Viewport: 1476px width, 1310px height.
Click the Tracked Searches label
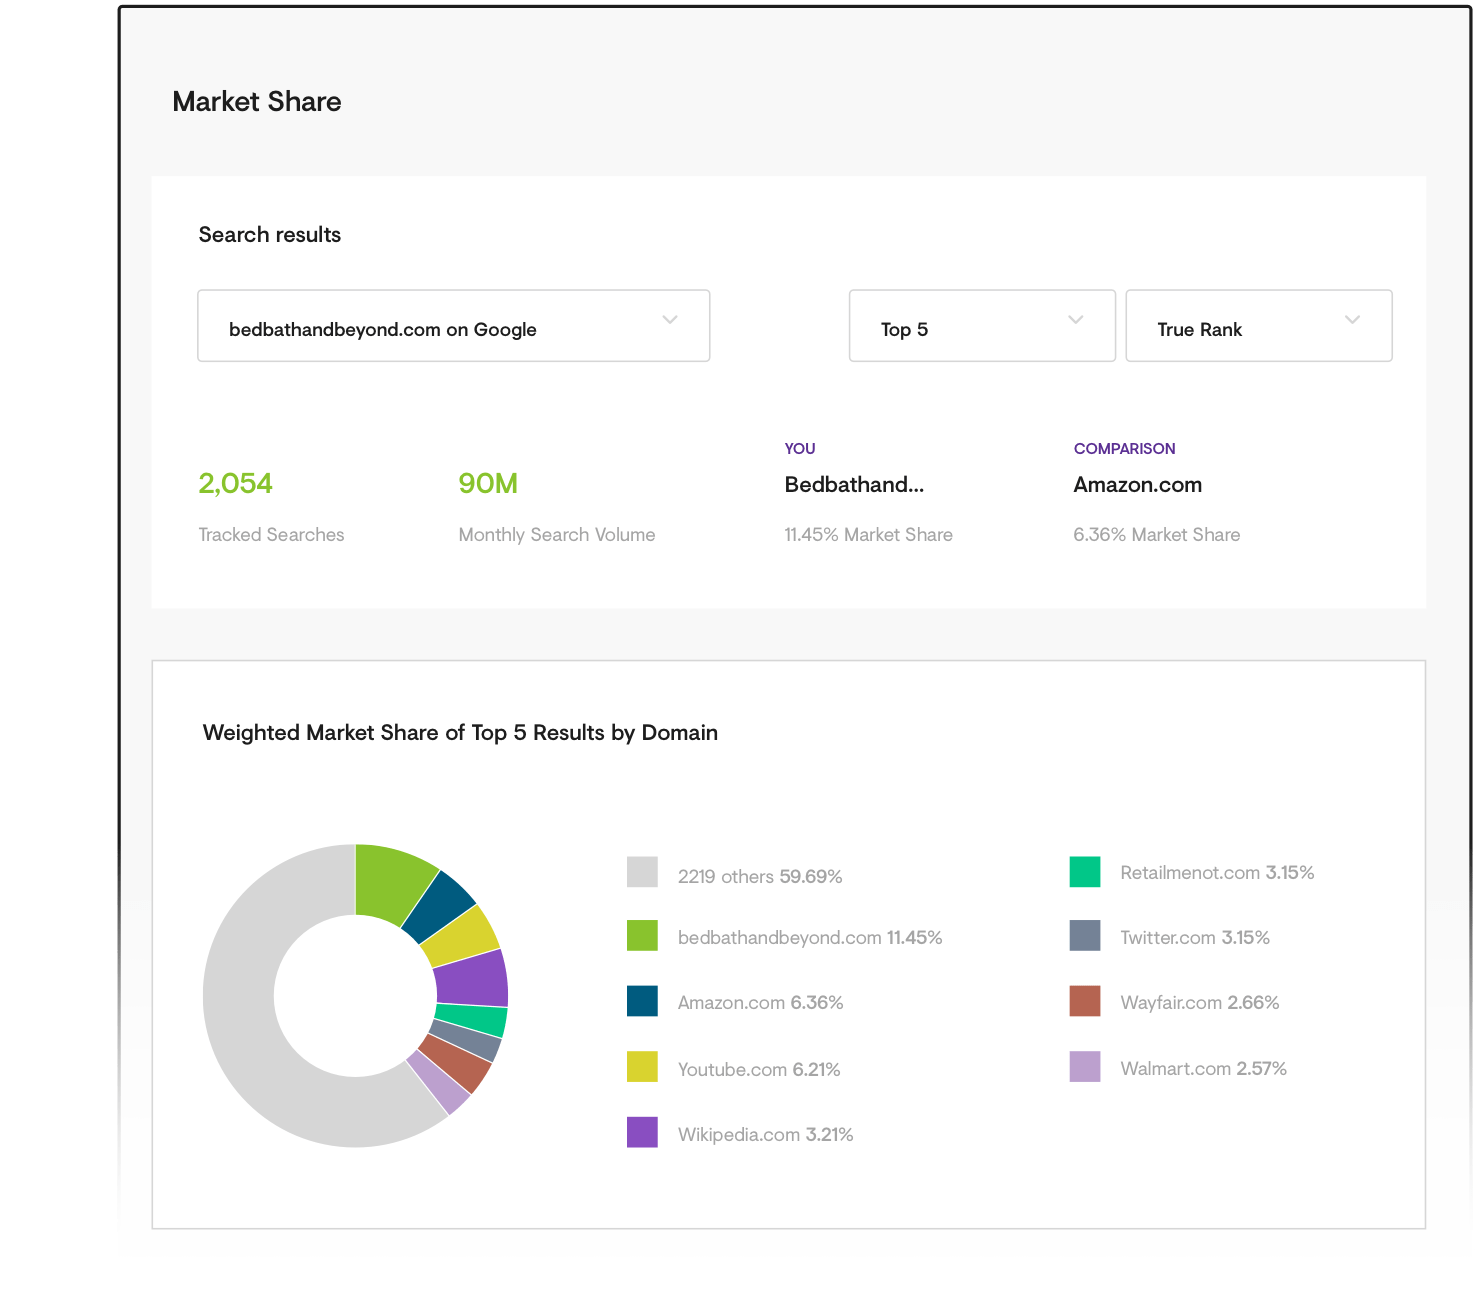click(x=271, y=535)
